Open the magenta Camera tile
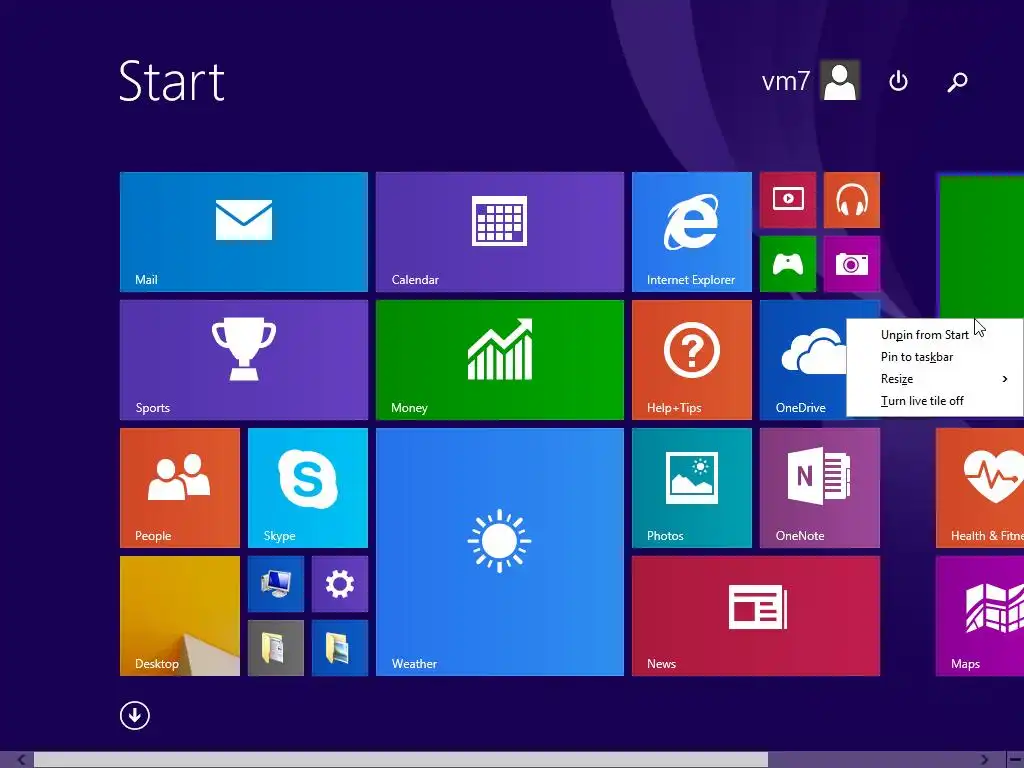 (852, 264)
